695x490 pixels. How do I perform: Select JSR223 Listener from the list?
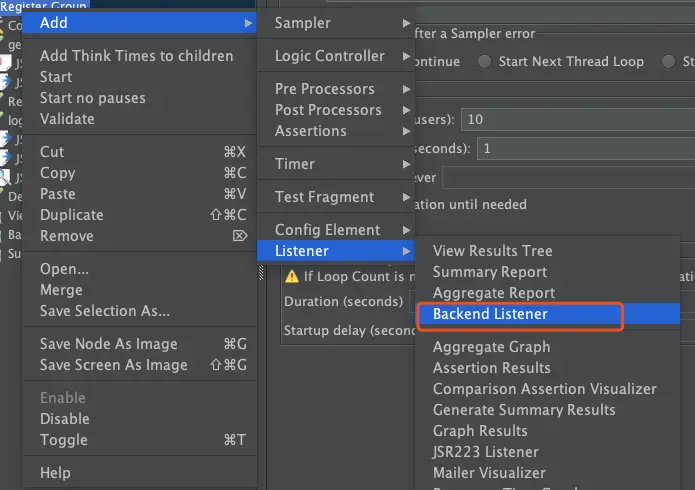(x=485, y=452)
